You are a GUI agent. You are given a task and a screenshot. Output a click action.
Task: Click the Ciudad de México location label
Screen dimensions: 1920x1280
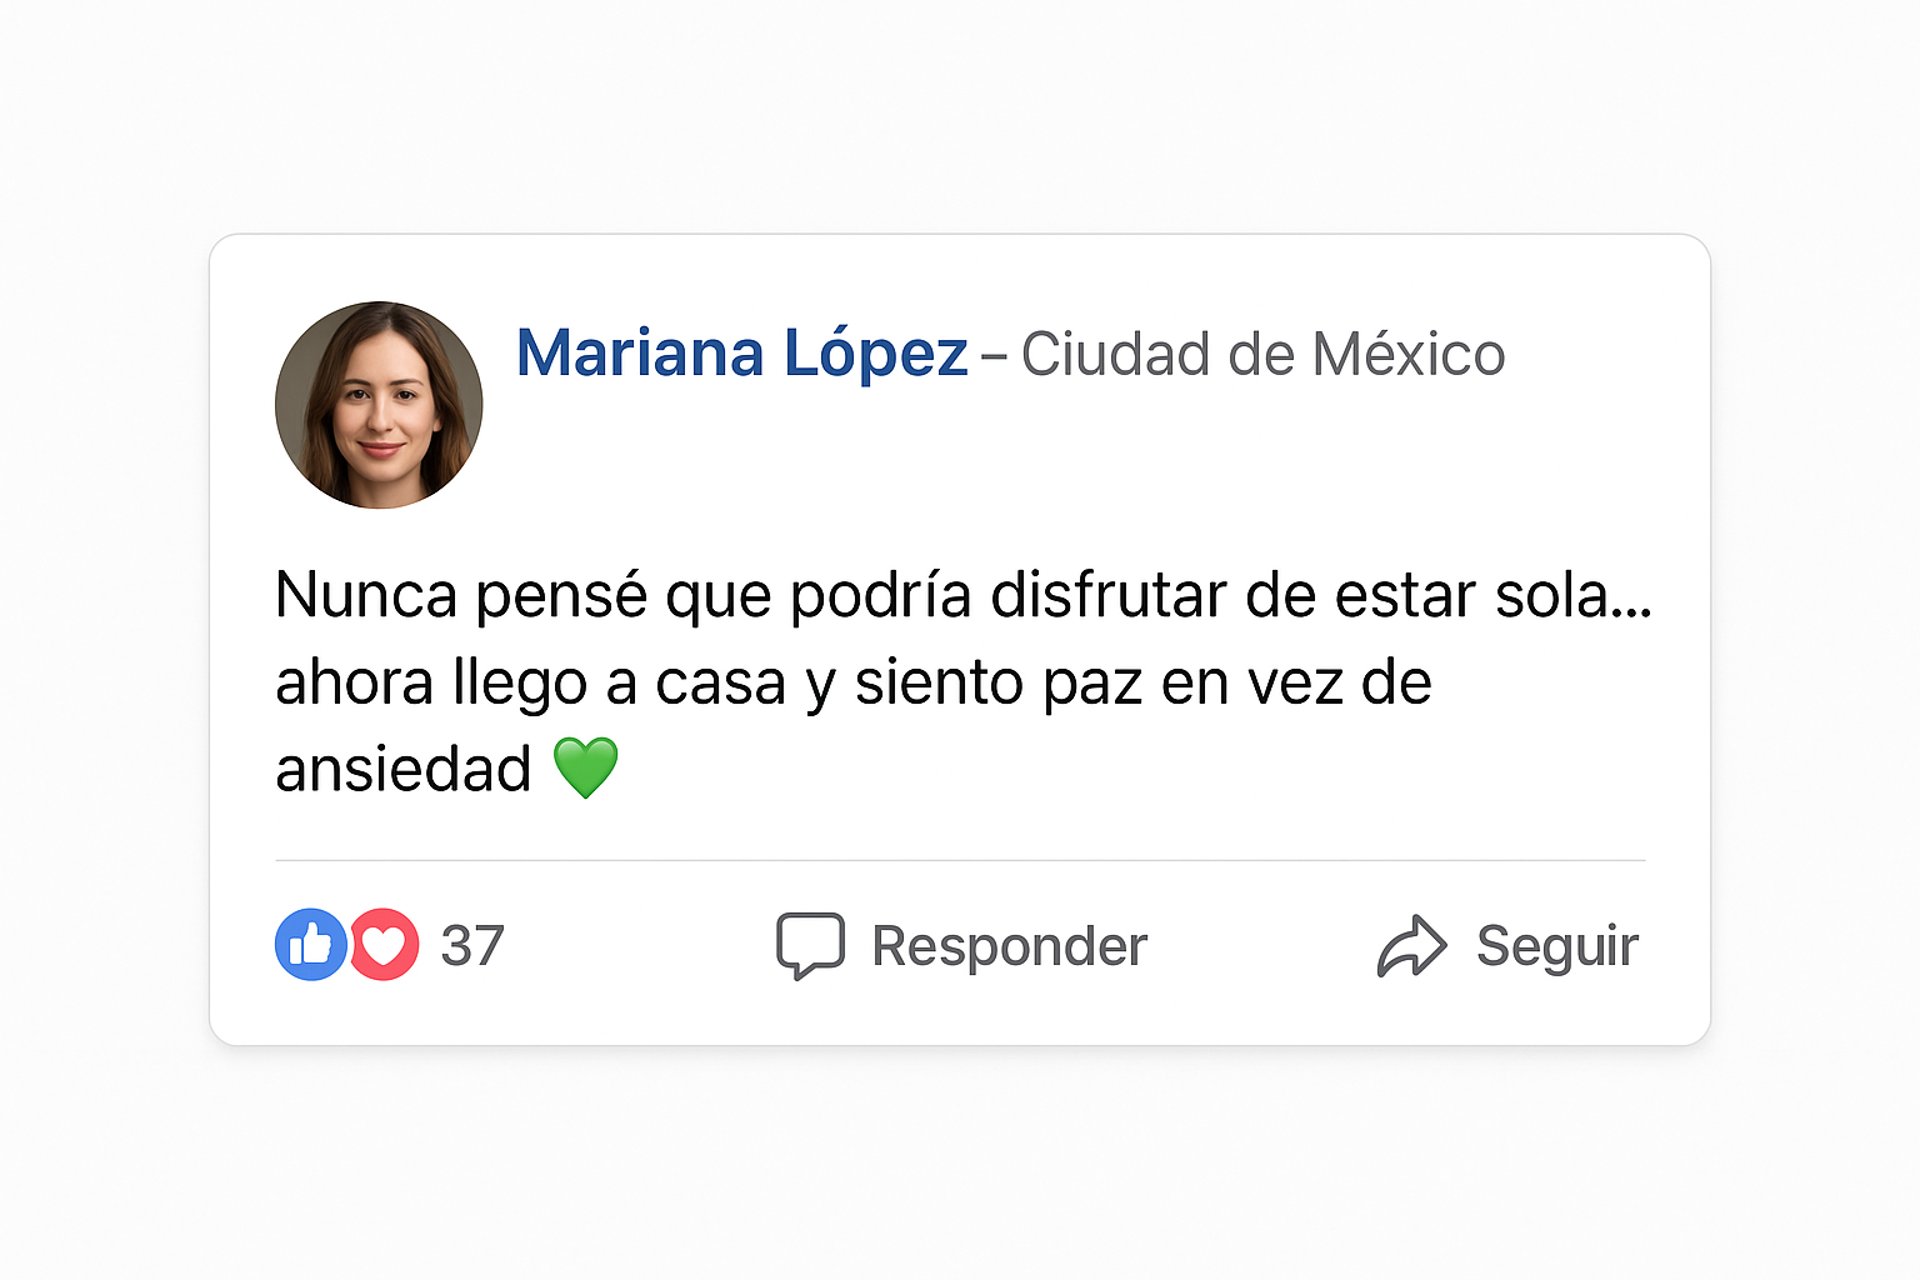(1262, 354)
